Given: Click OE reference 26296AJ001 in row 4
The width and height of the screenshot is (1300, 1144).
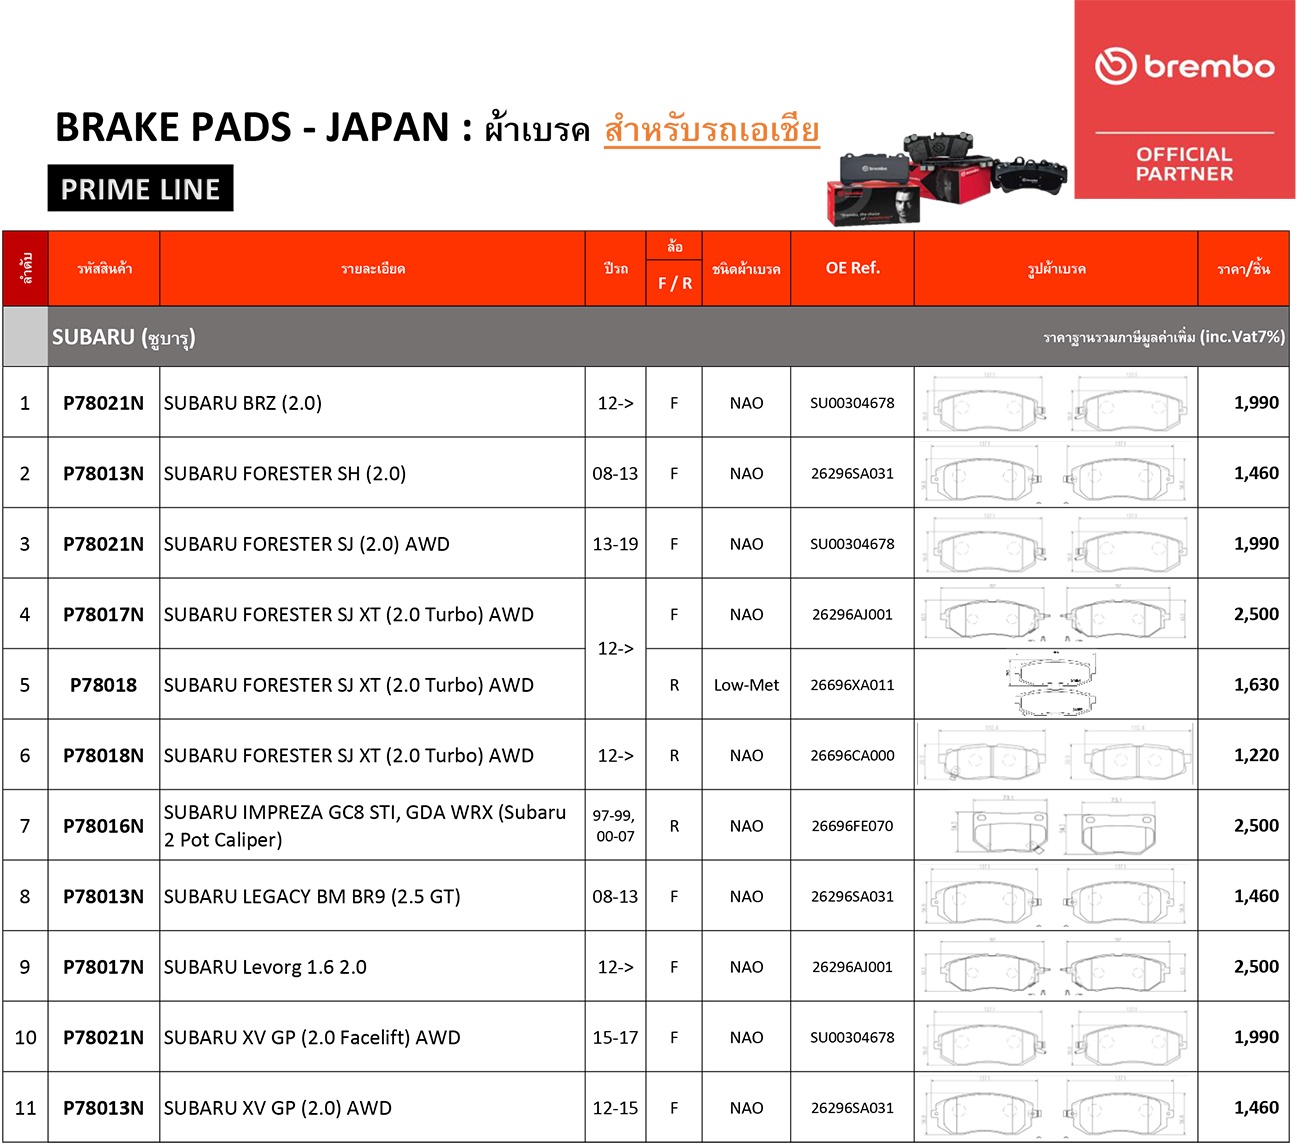Looking at the screenshot, I should click(x=852, y=614).
